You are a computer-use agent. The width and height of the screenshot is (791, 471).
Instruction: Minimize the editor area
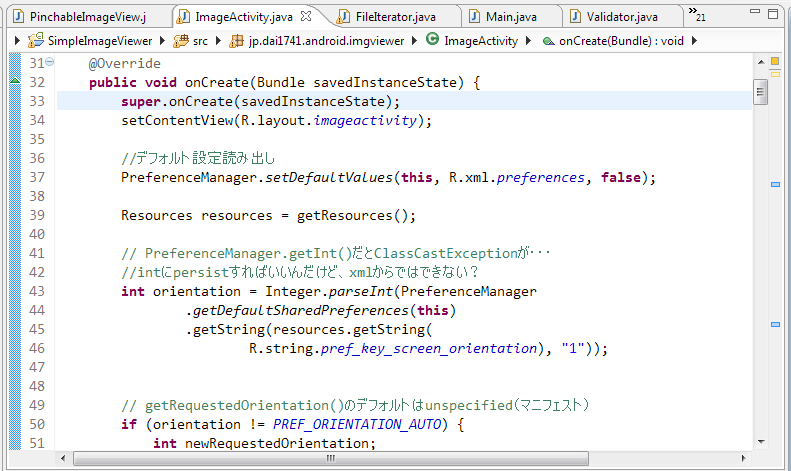(755, 11)
